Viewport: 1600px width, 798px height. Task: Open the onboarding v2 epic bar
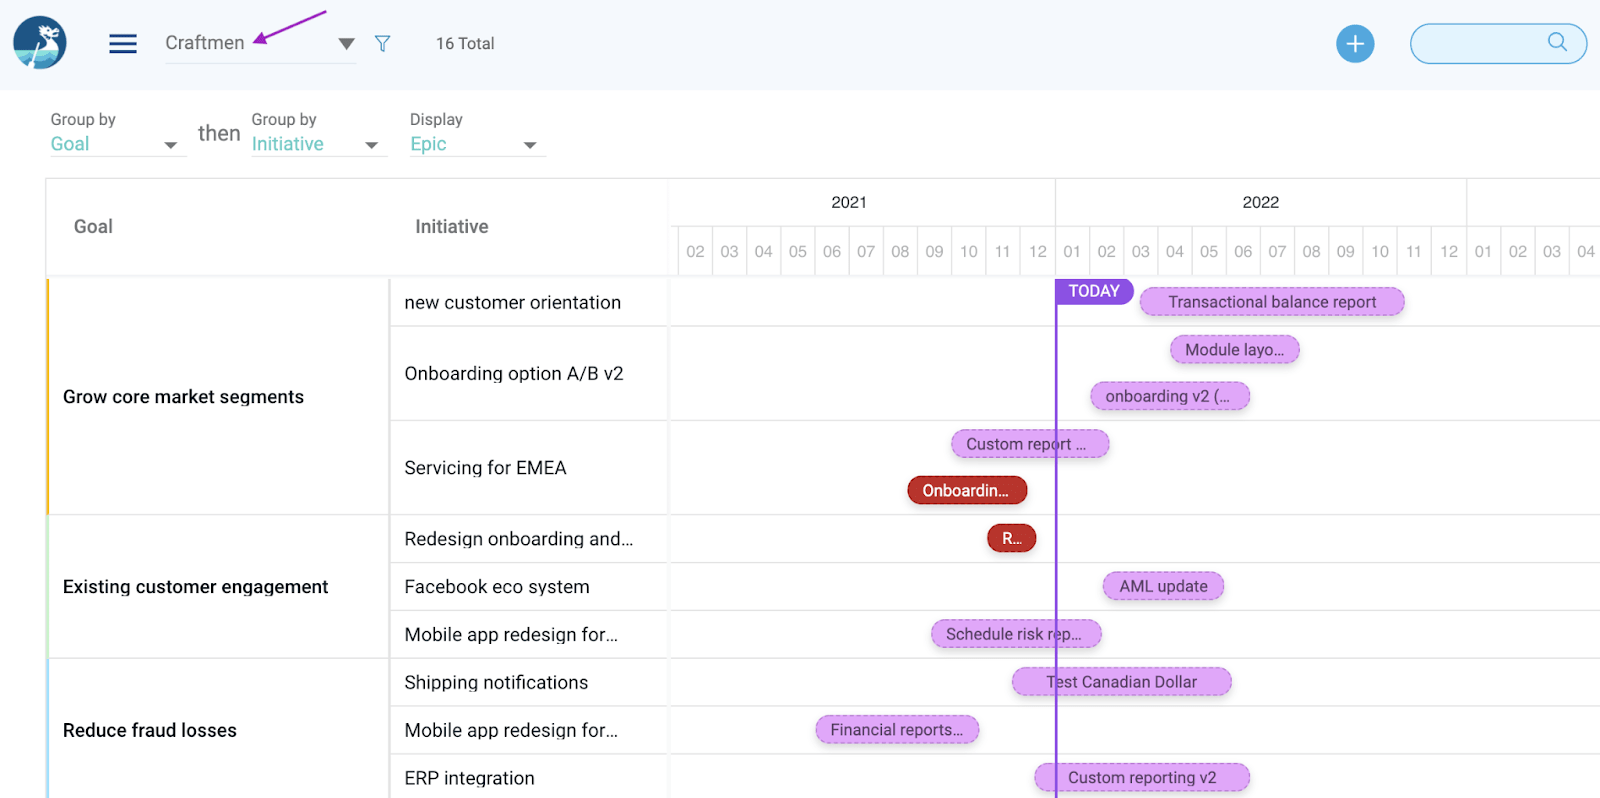coord(1170,396)
